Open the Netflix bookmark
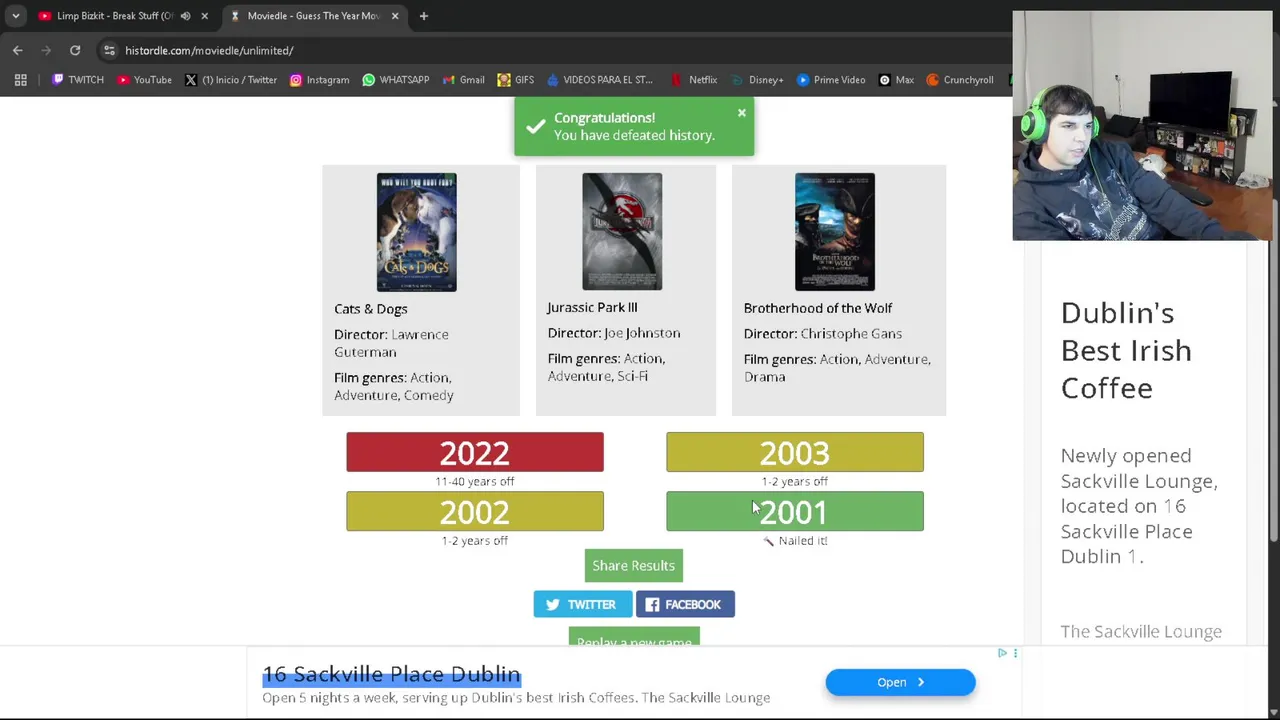The width and height of the screenshot is (1280, 720). [x=694, y=80]
